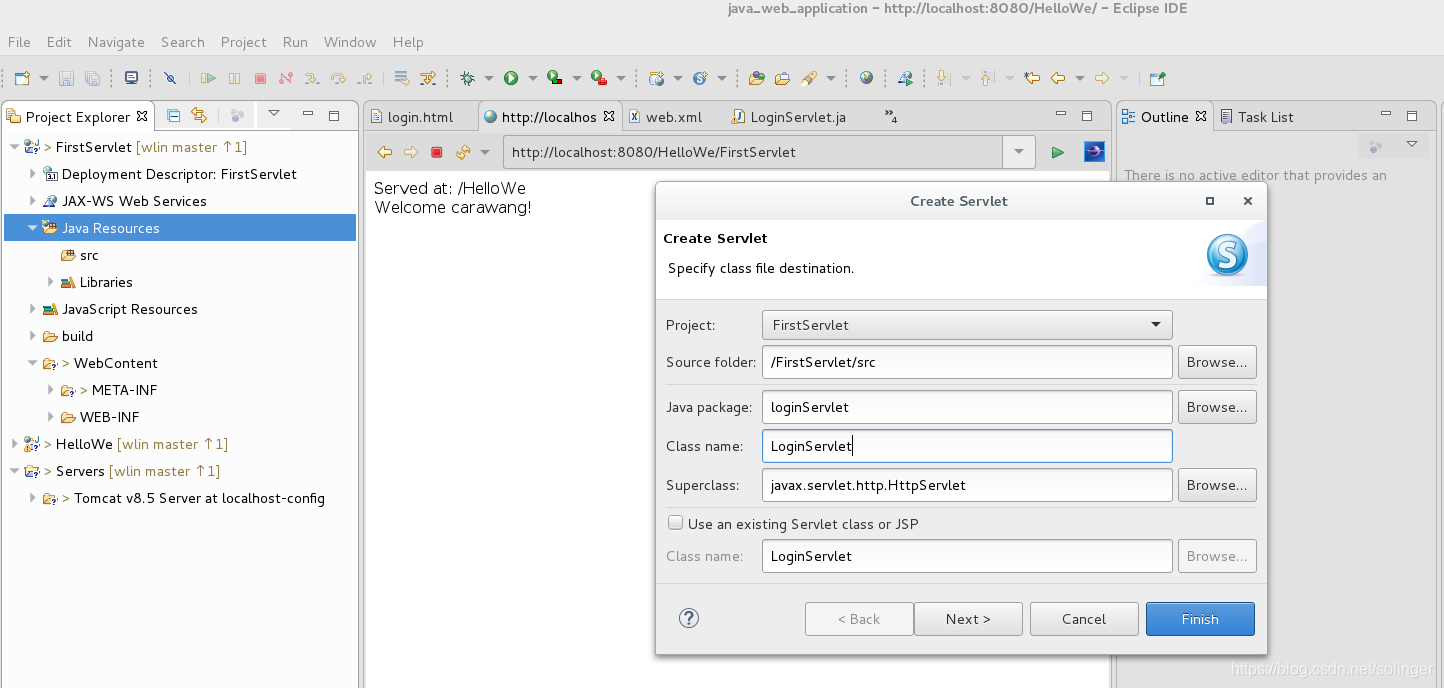Click the active Class name input field

(x=966, y=446)
